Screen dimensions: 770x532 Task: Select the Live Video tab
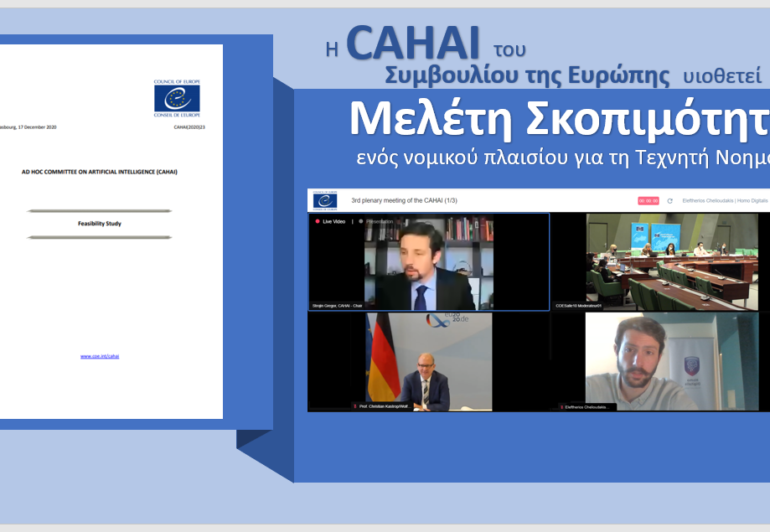333,222
